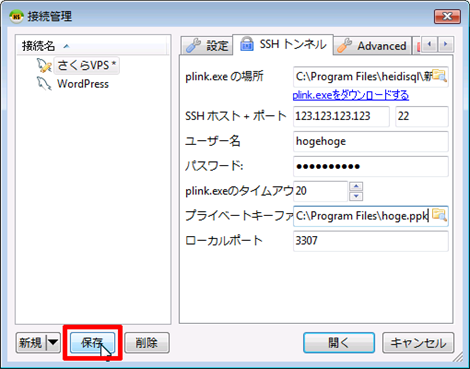The width and height of the screenshot is (470, 369).
Task: Click the ユーザー名 field with hogehoge
Action: (x=371, y=141)
